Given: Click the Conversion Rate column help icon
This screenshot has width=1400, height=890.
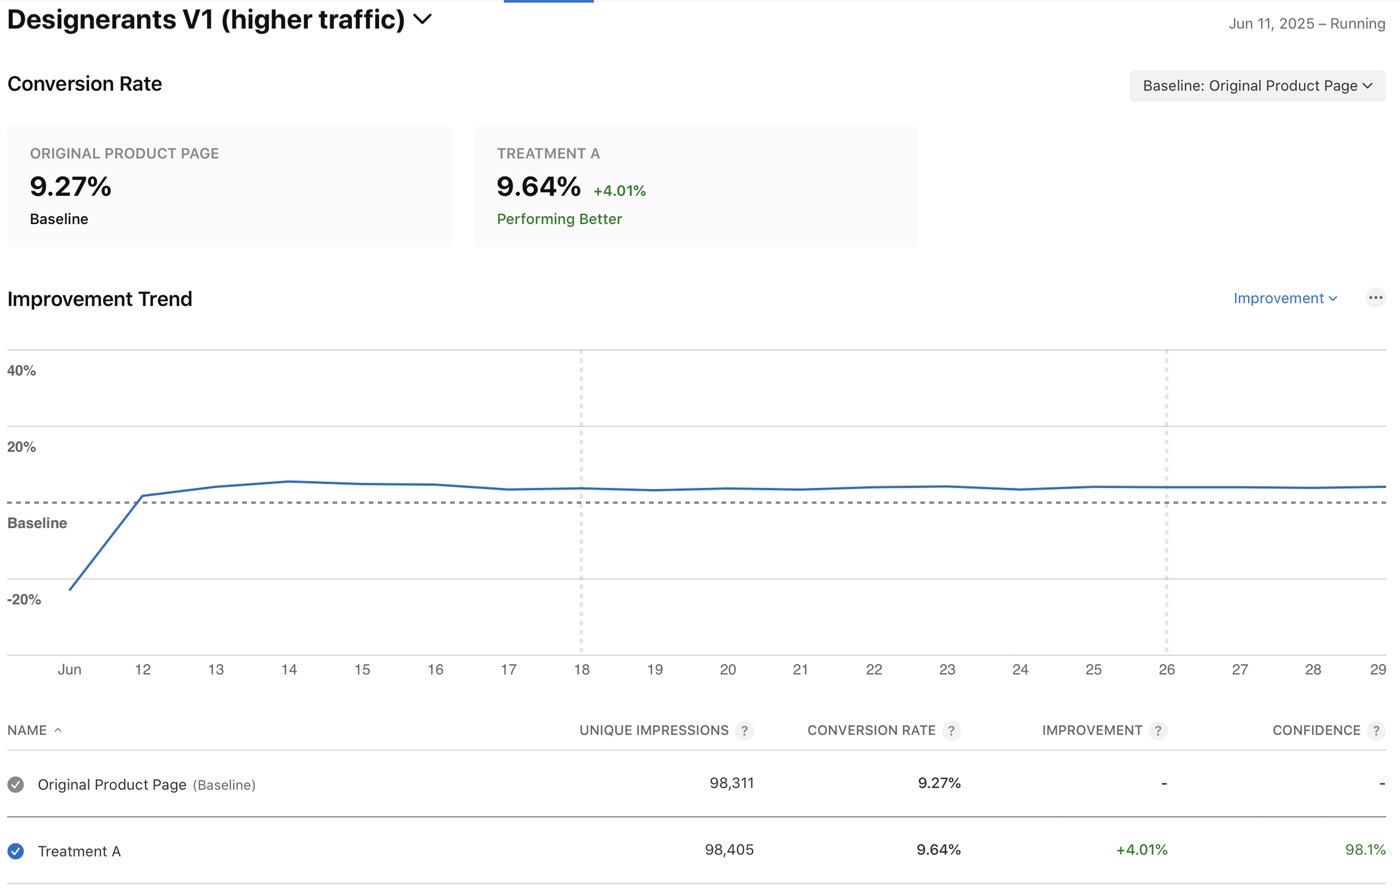Looking at the screenshot, I should 951,731.
